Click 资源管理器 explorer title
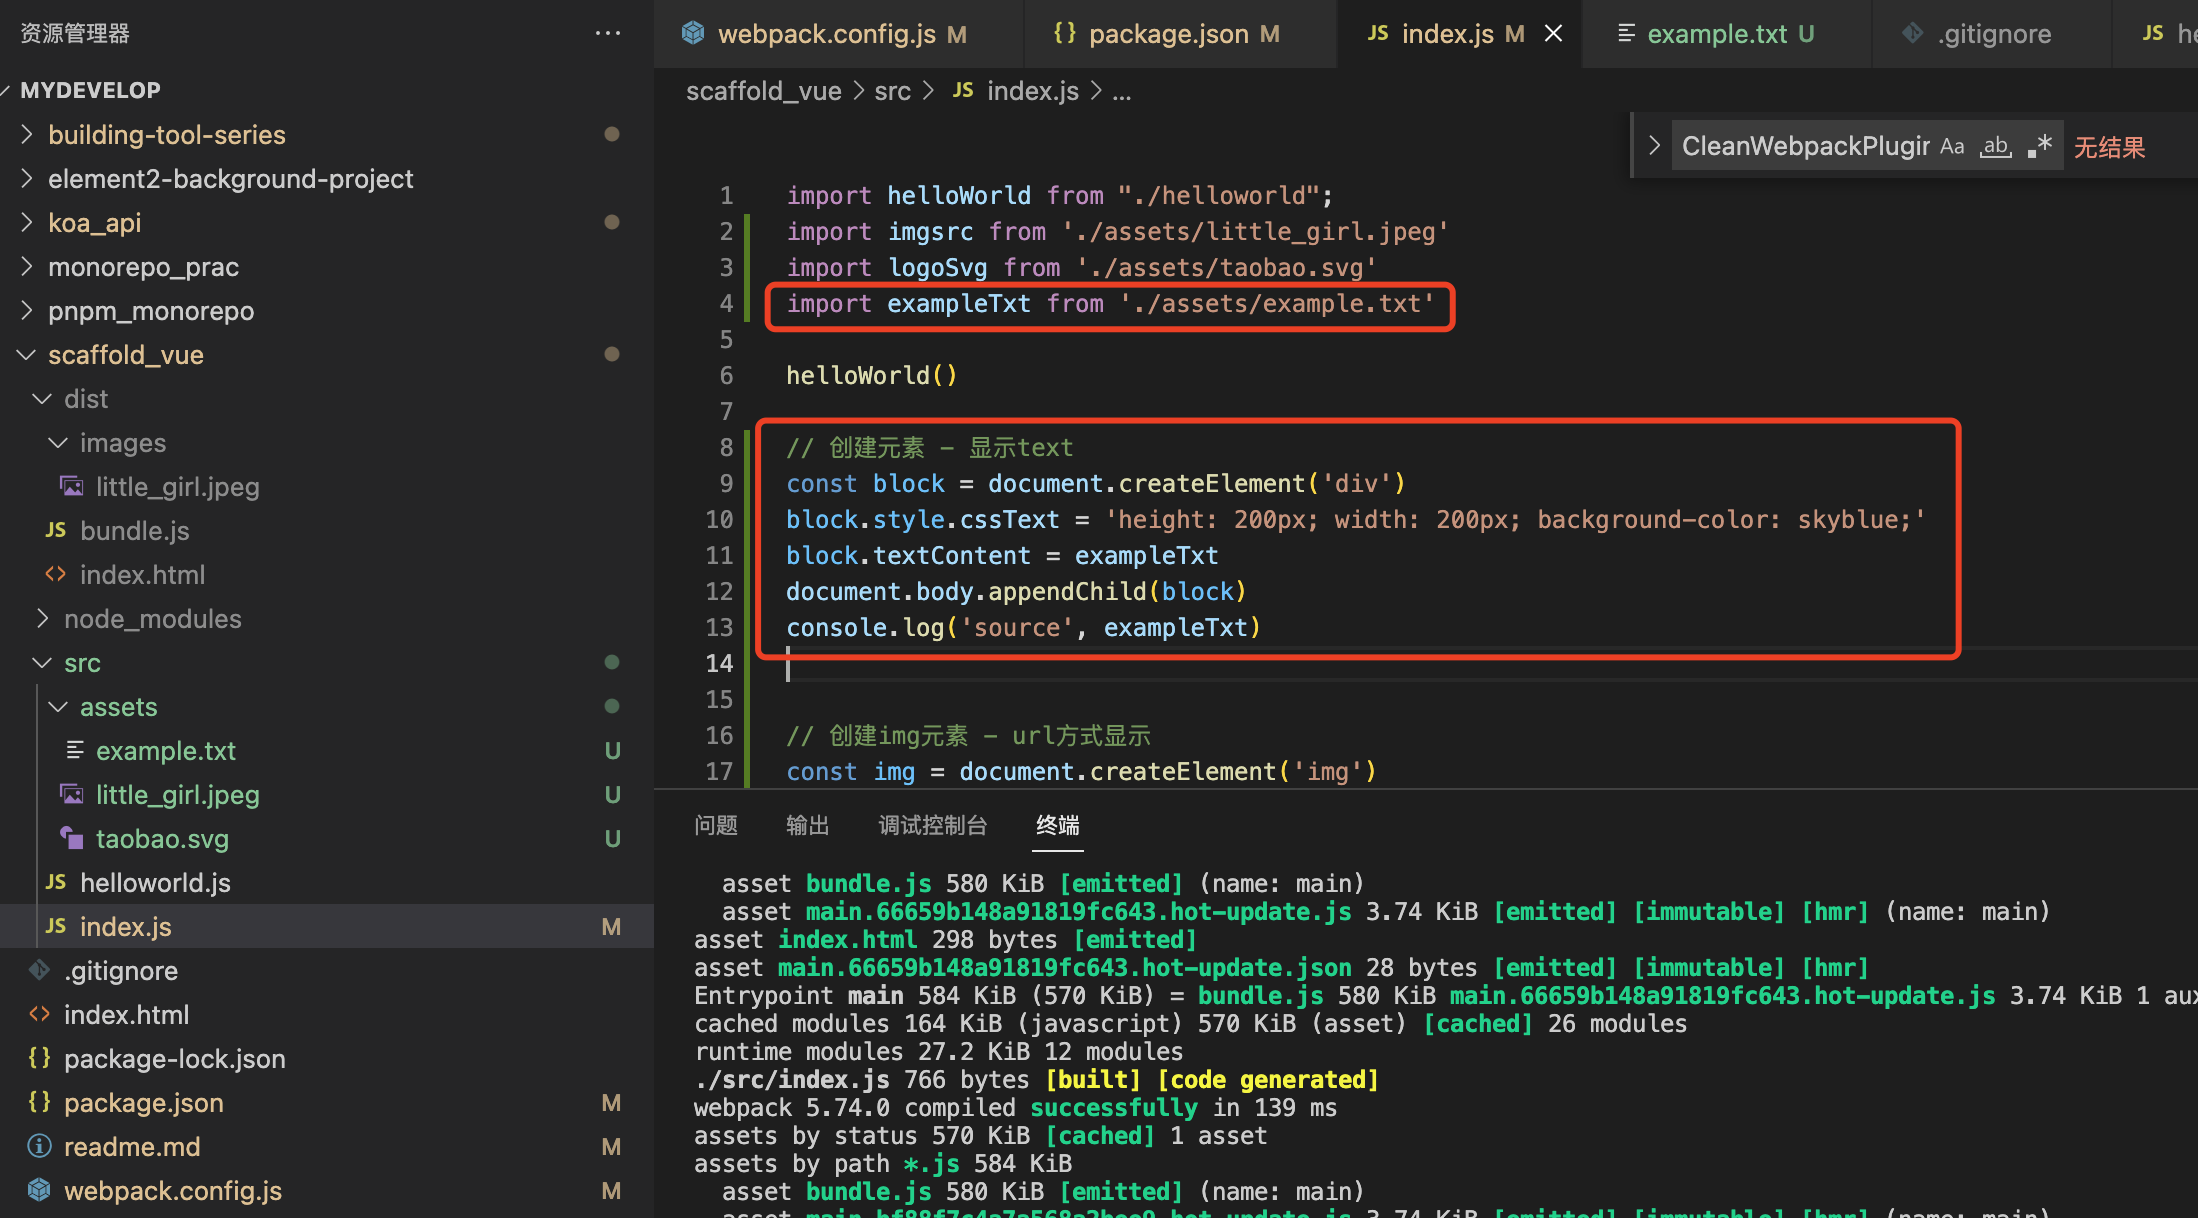Image resolution: width=2198 pixels, height=1218 pixels. click(x=75, y=33)
